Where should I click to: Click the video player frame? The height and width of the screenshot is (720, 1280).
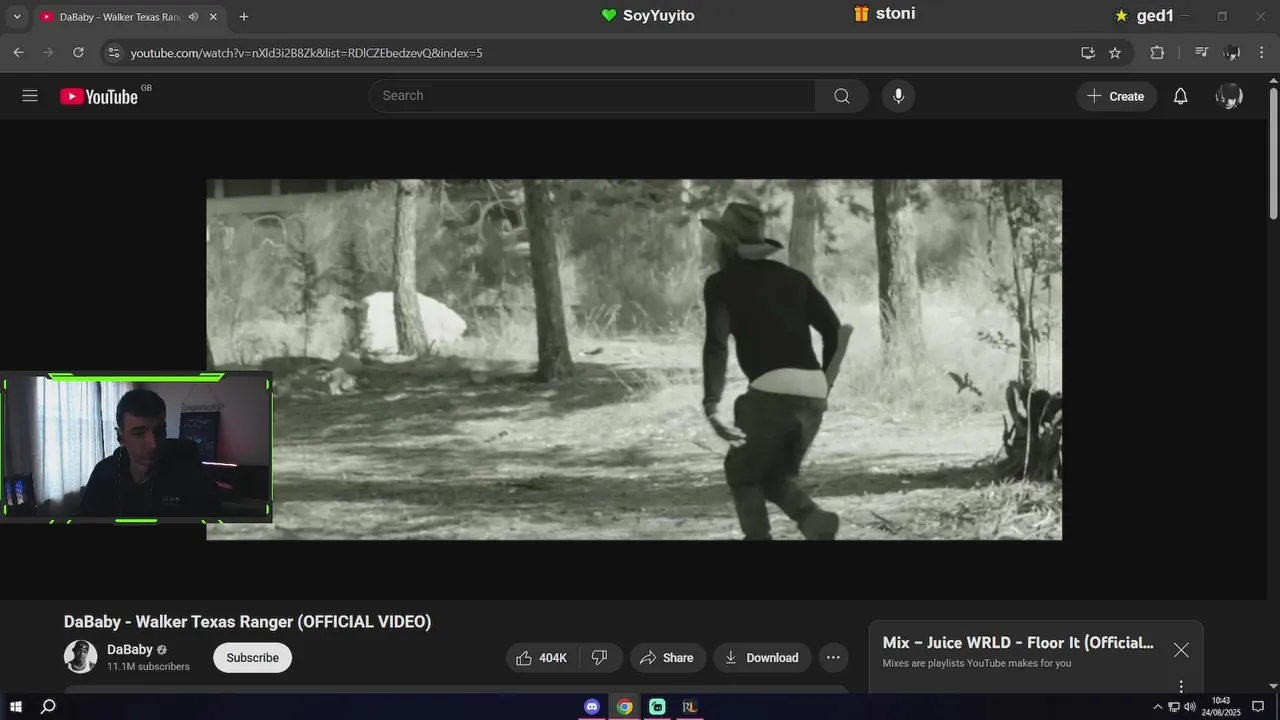click(634, 360)
